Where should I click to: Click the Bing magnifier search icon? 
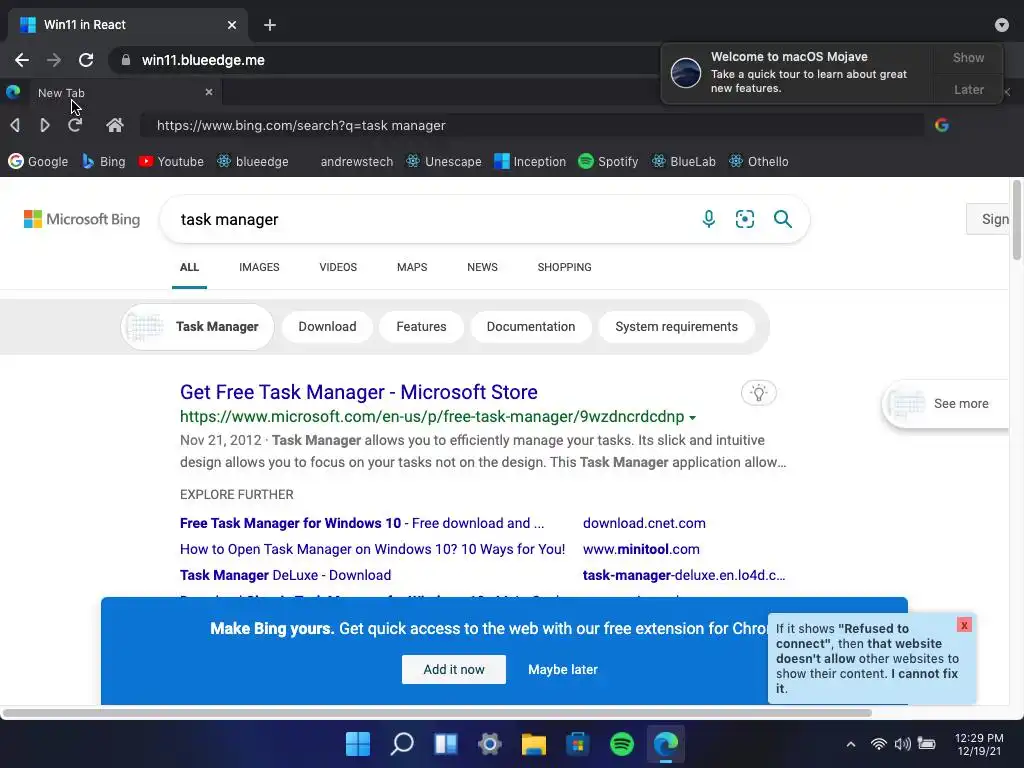click(x=782, y=219)
